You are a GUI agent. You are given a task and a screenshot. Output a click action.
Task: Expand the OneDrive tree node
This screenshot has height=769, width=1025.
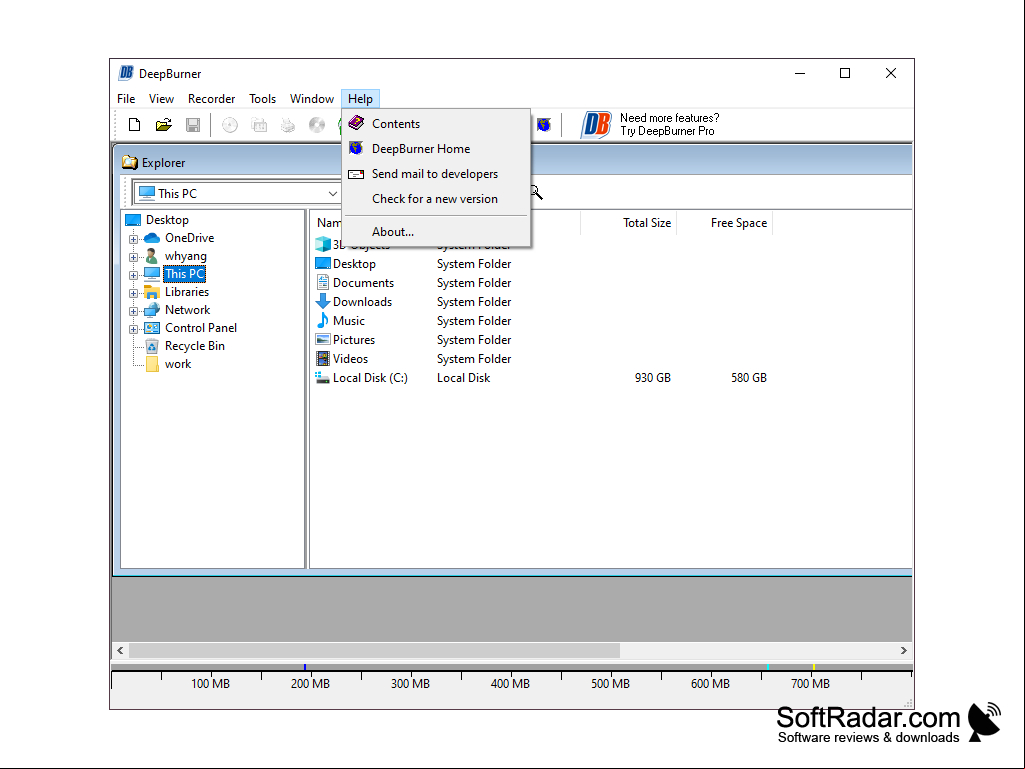coord(133,239)
